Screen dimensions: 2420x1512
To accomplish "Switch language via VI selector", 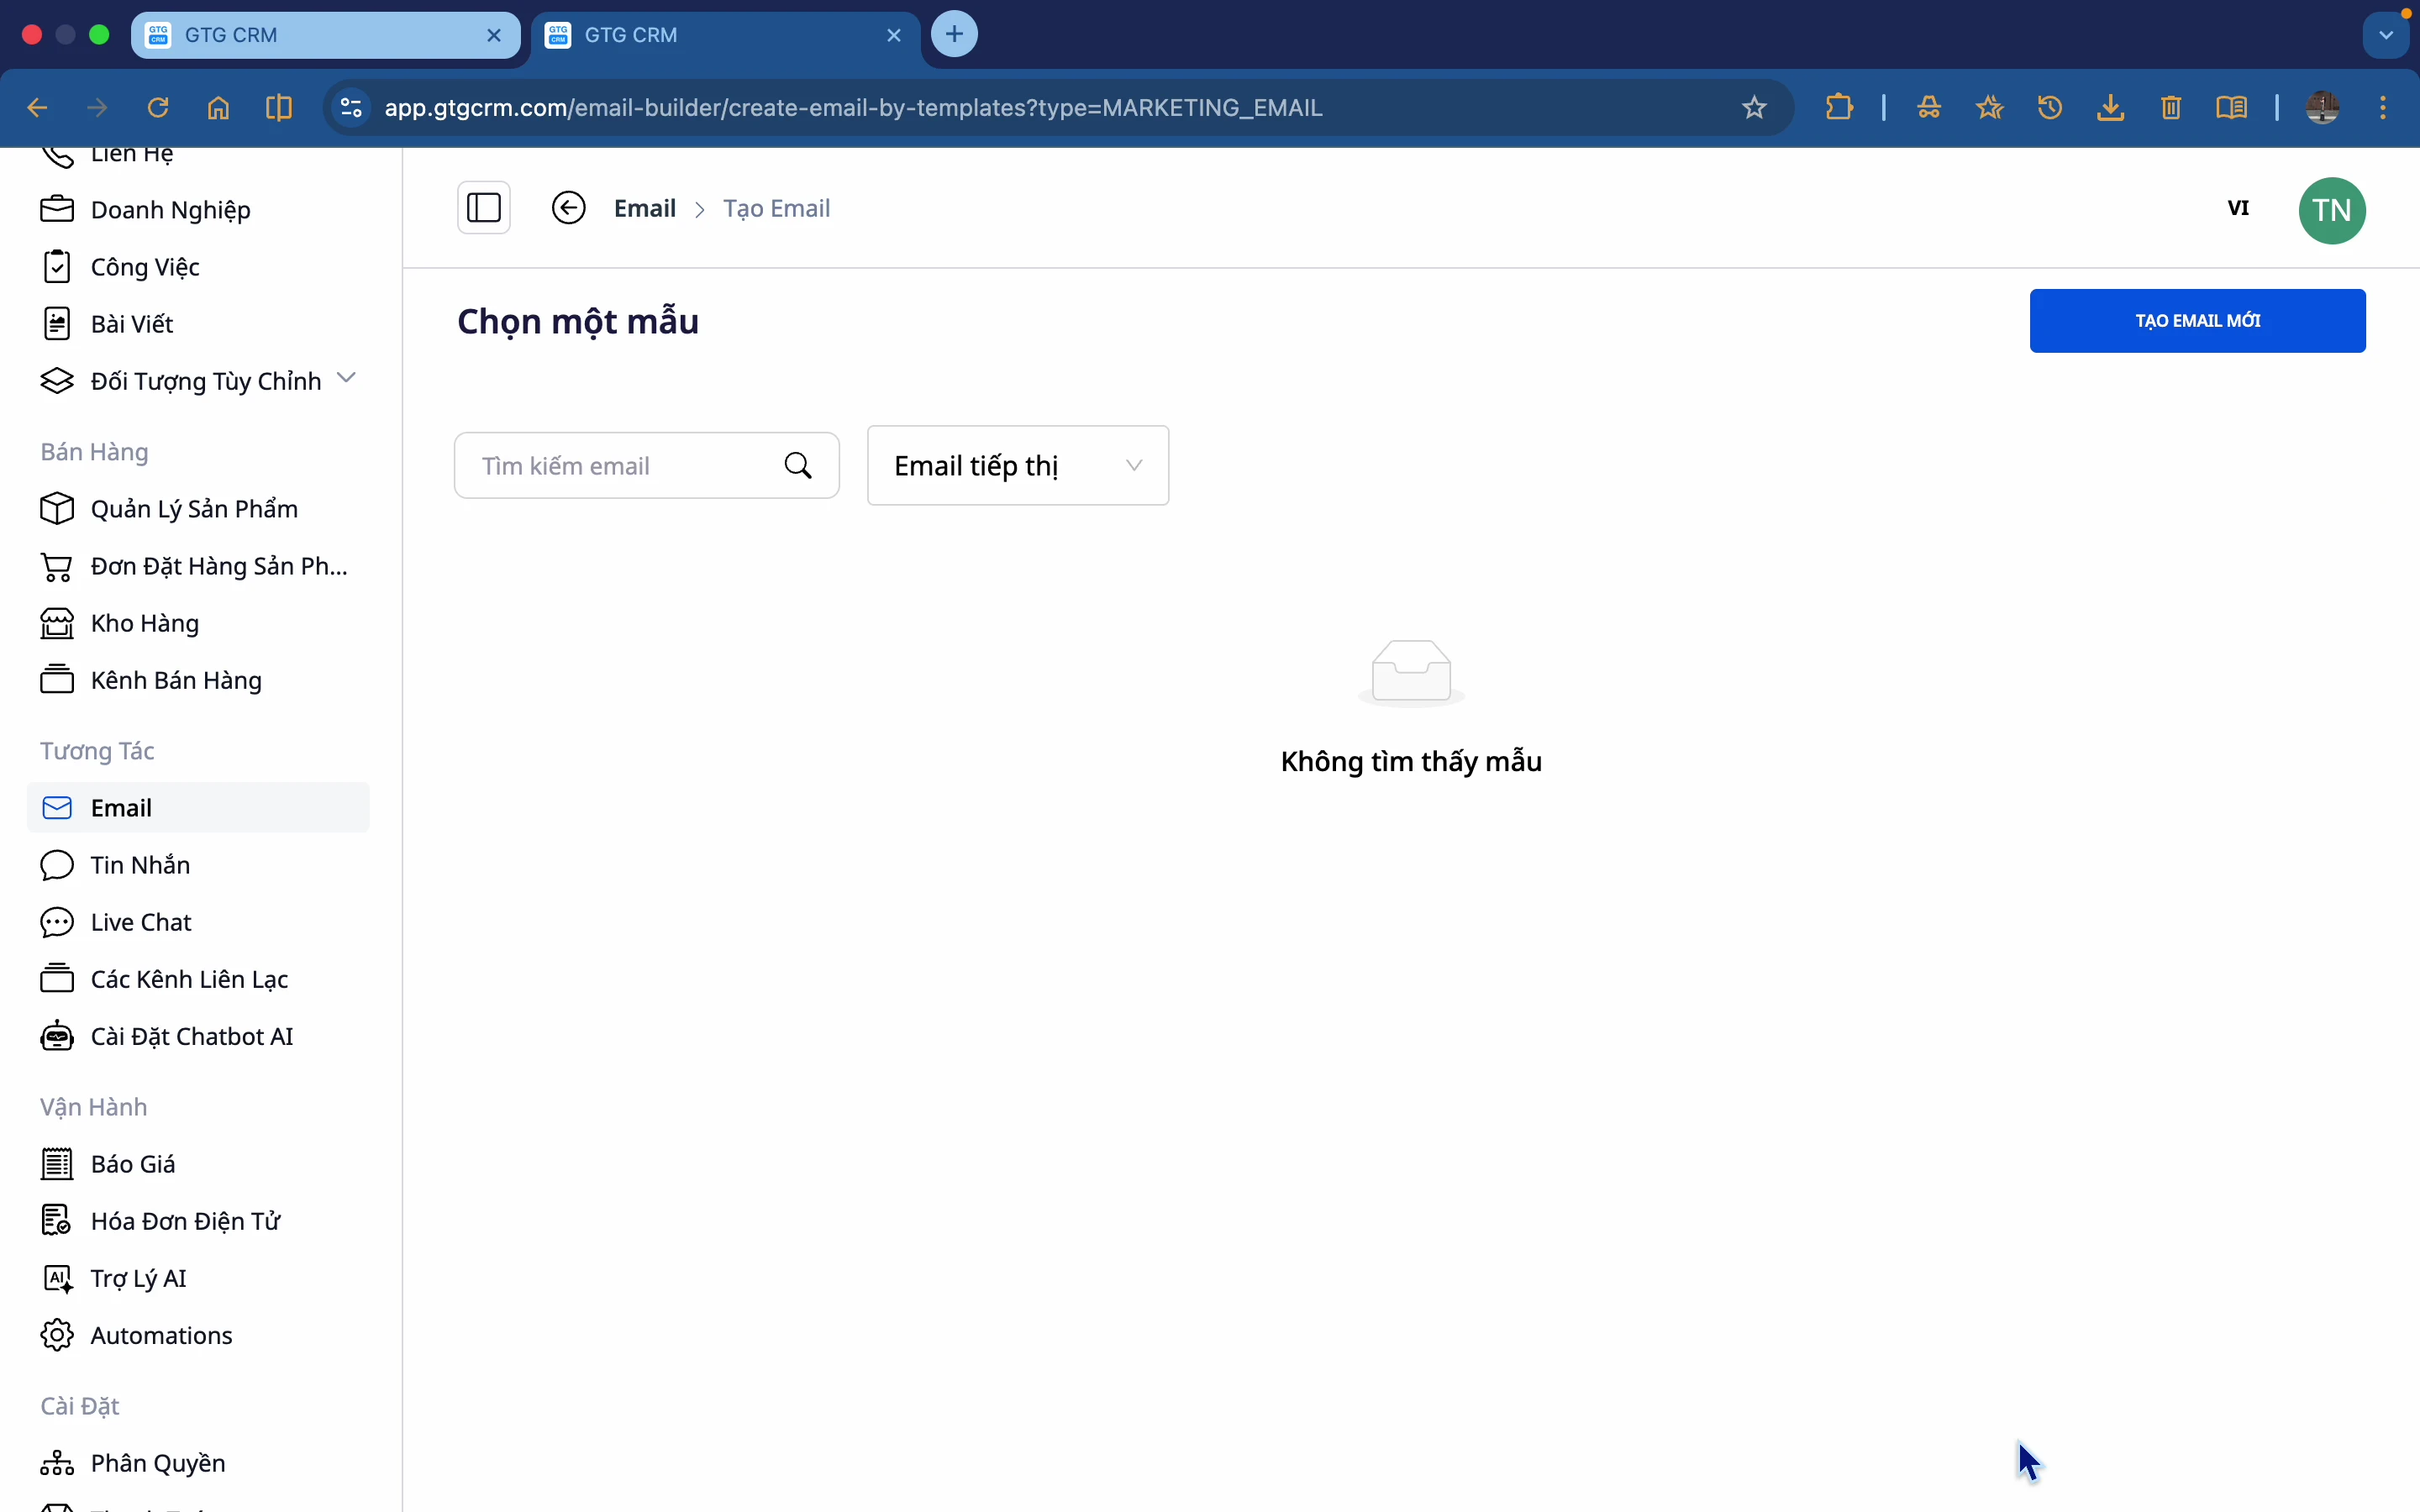I will [x=2238, y=208].
